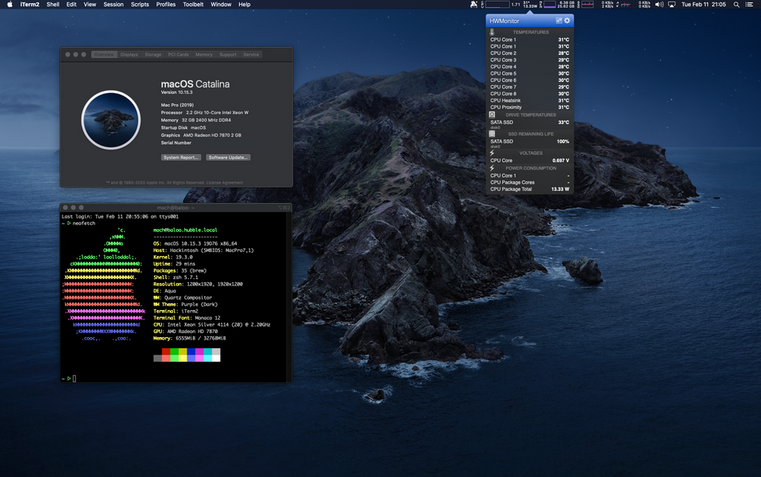
Task: Click the CPU Core 5 temperature row
Action: click(529, 73)
